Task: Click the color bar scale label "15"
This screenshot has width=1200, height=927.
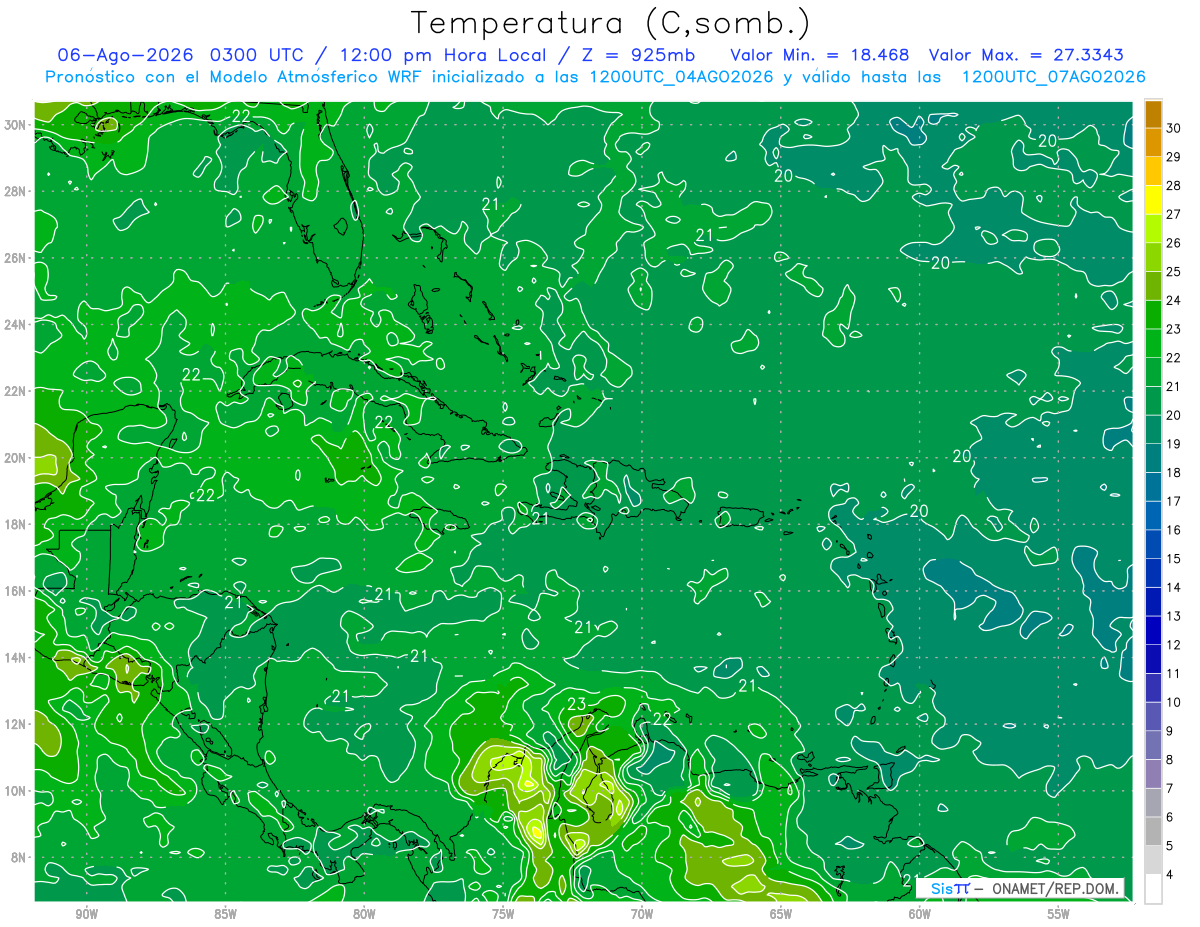Action: pyautogui.click(x=1174, y=559)
